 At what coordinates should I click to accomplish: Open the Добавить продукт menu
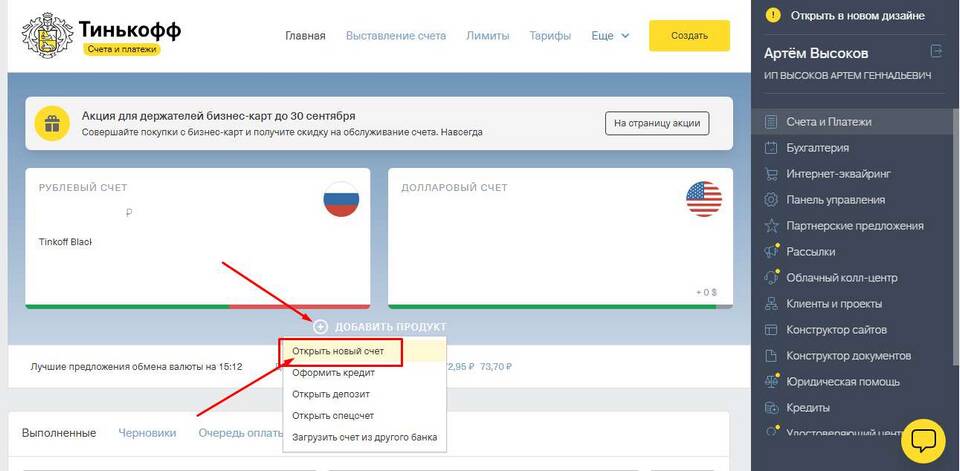coord(380,327)
